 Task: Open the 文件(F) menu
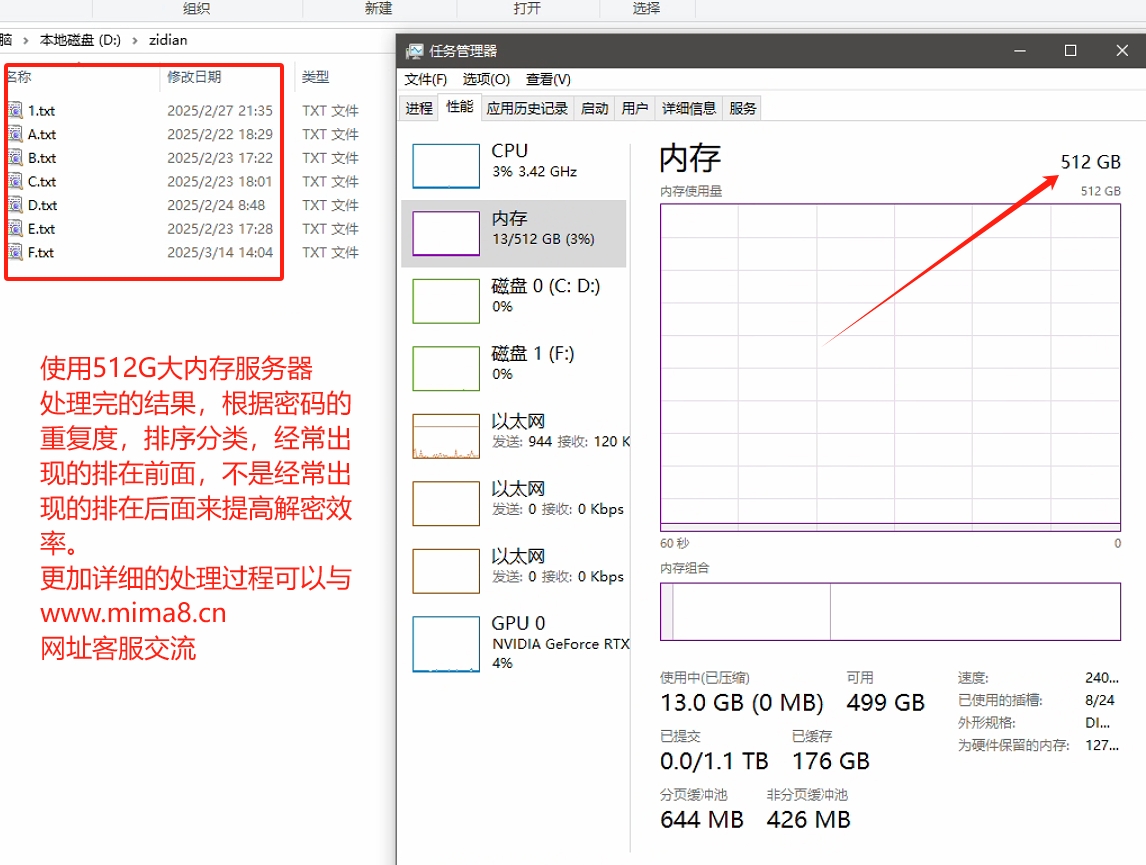click(x=424, y=79)
